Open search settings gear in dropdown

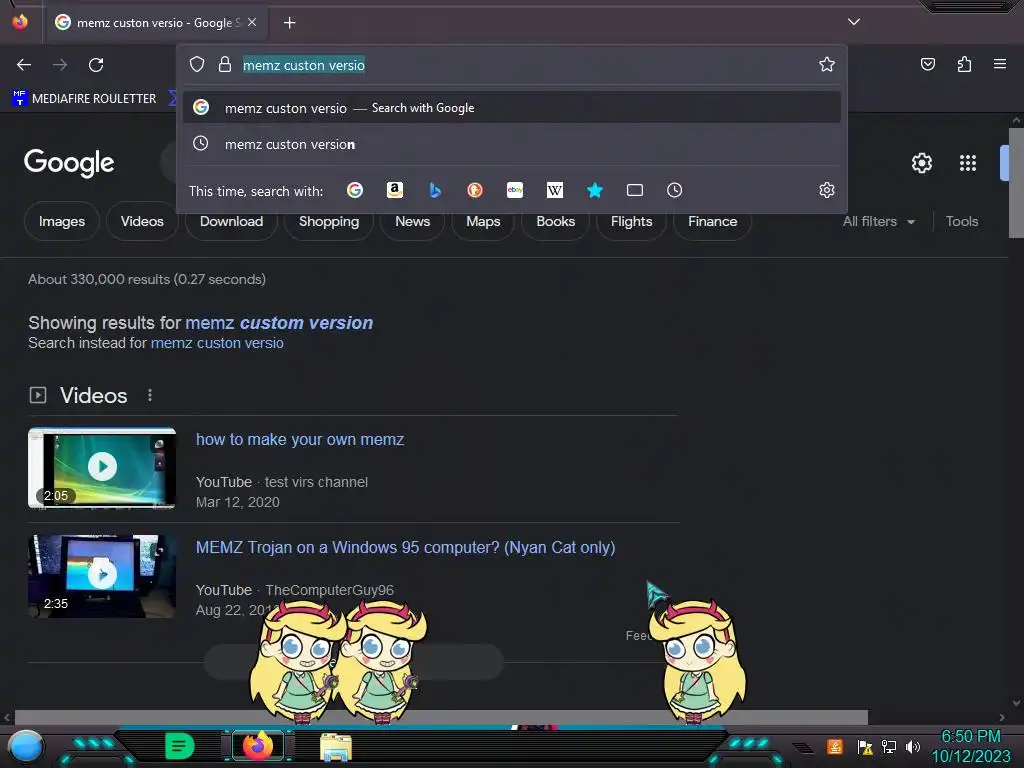(827, 190)
